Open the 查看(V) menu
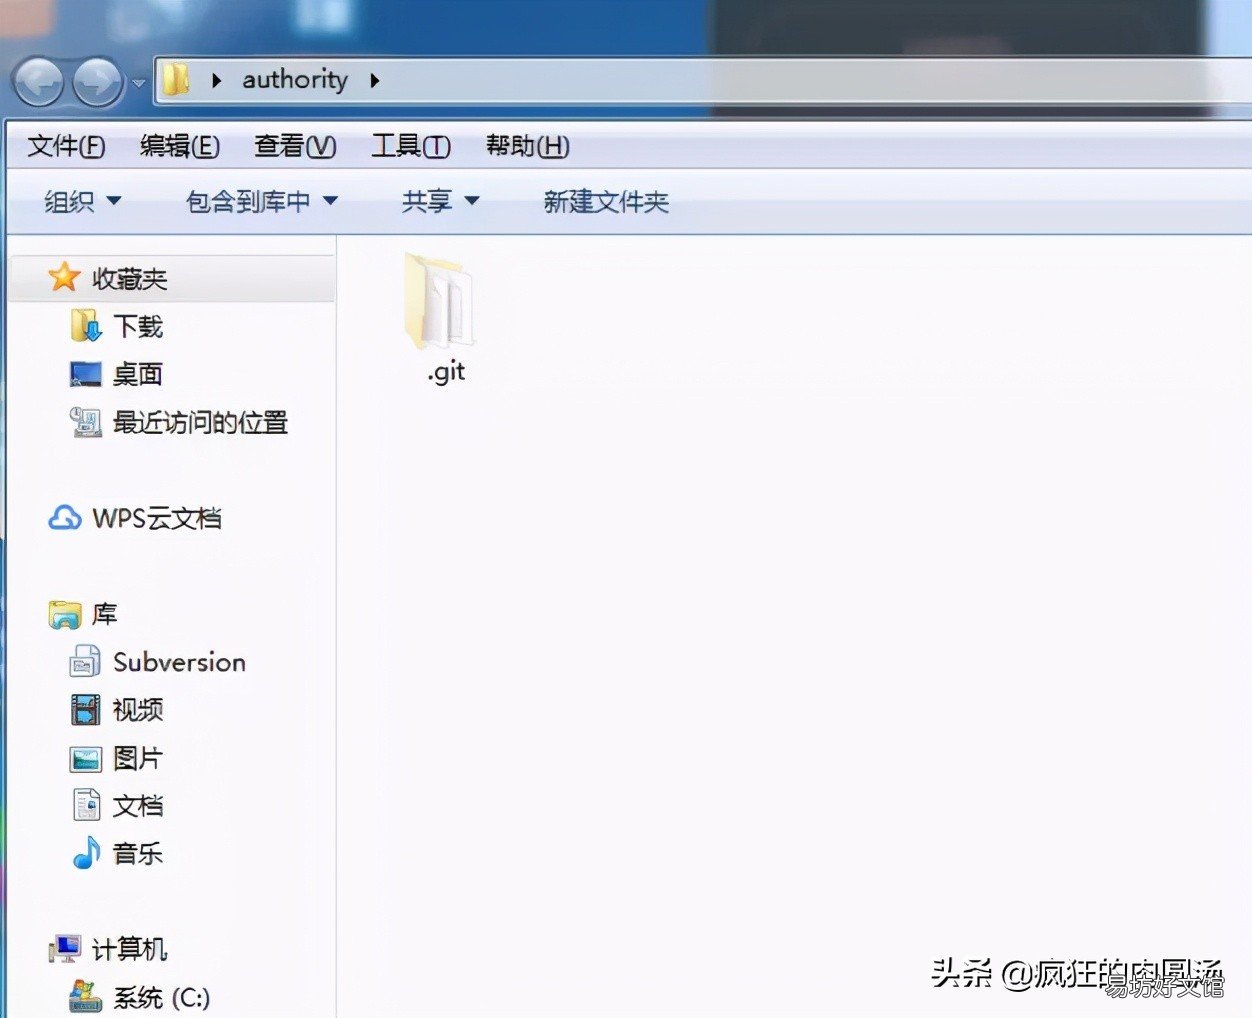Viewport: 1252px width, 1018px height. coord(295,146)
